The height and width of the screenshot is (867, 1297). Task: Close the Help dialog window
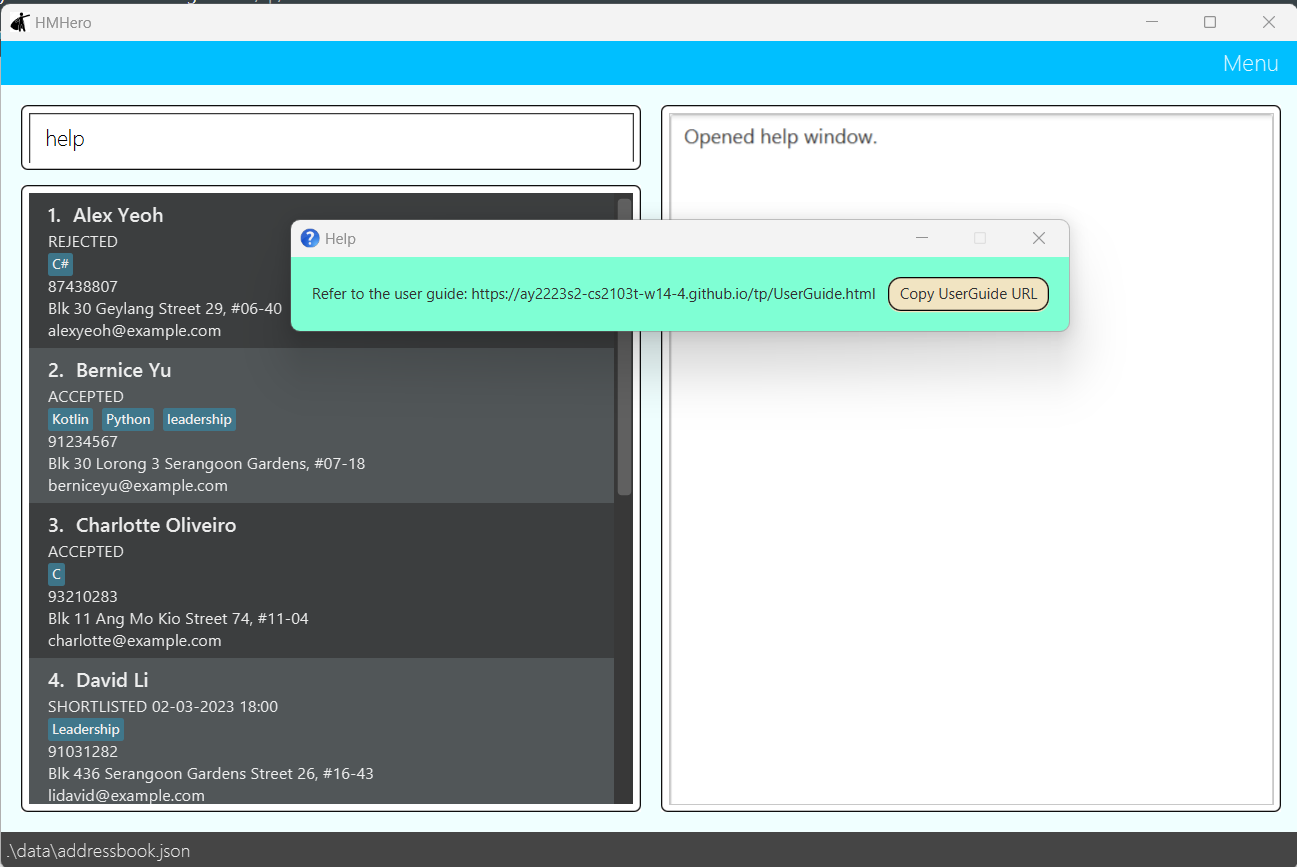pos(1038,238)
